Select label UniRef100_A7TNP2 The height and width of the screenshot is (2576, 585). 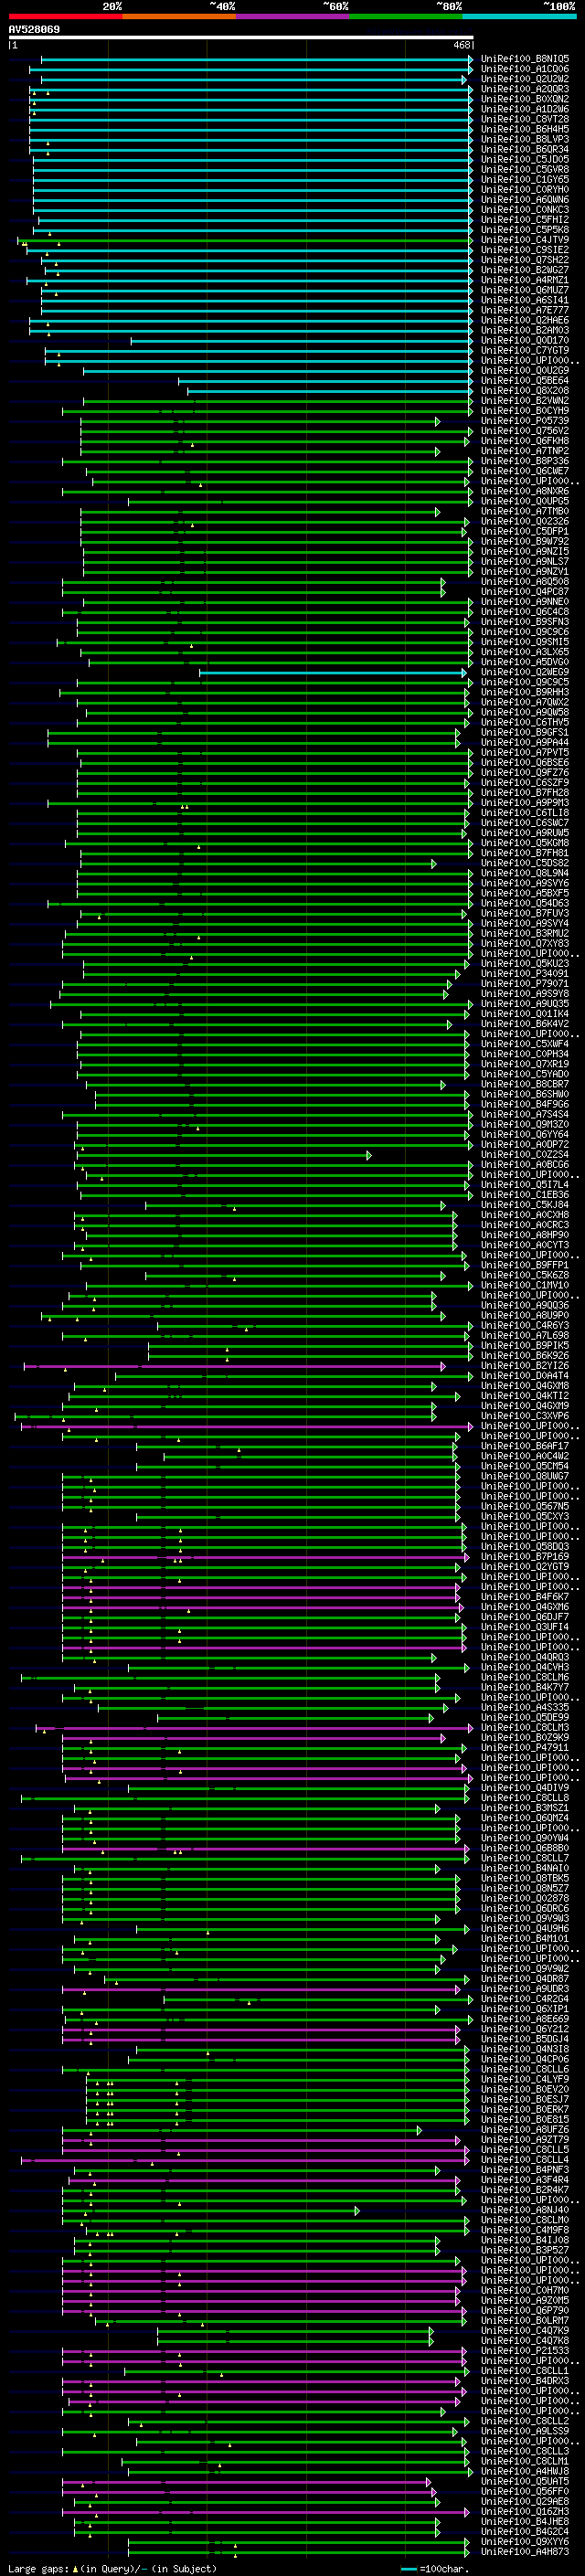pos(525,451)
